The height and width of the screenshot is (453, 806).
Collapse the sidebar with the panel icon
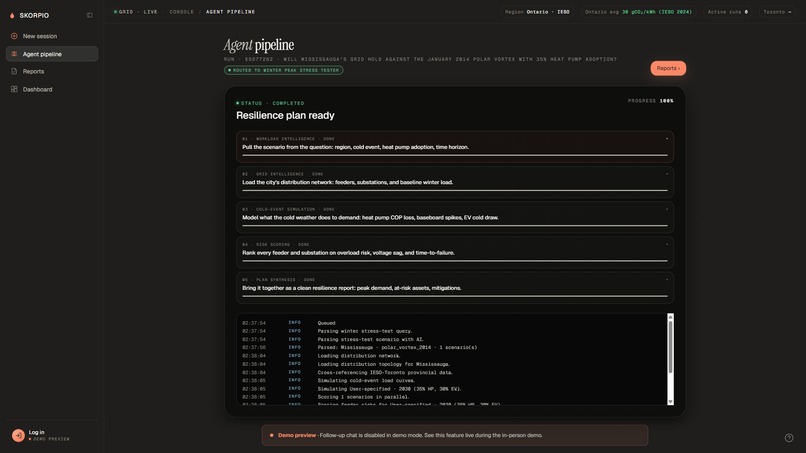click(90, 15)
